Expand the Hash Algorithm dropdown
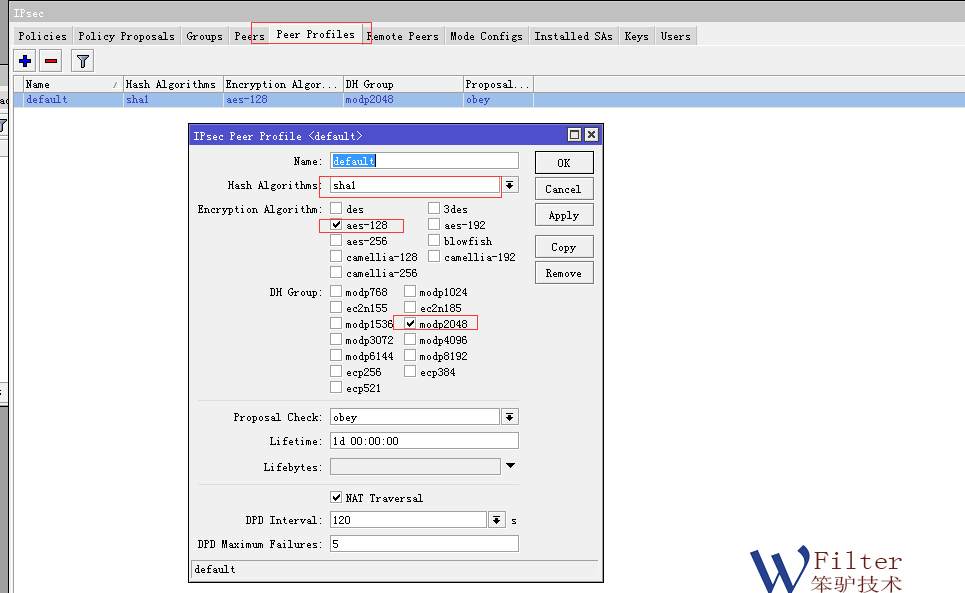The height and width of the screenshot is (593, 965). 510,185
